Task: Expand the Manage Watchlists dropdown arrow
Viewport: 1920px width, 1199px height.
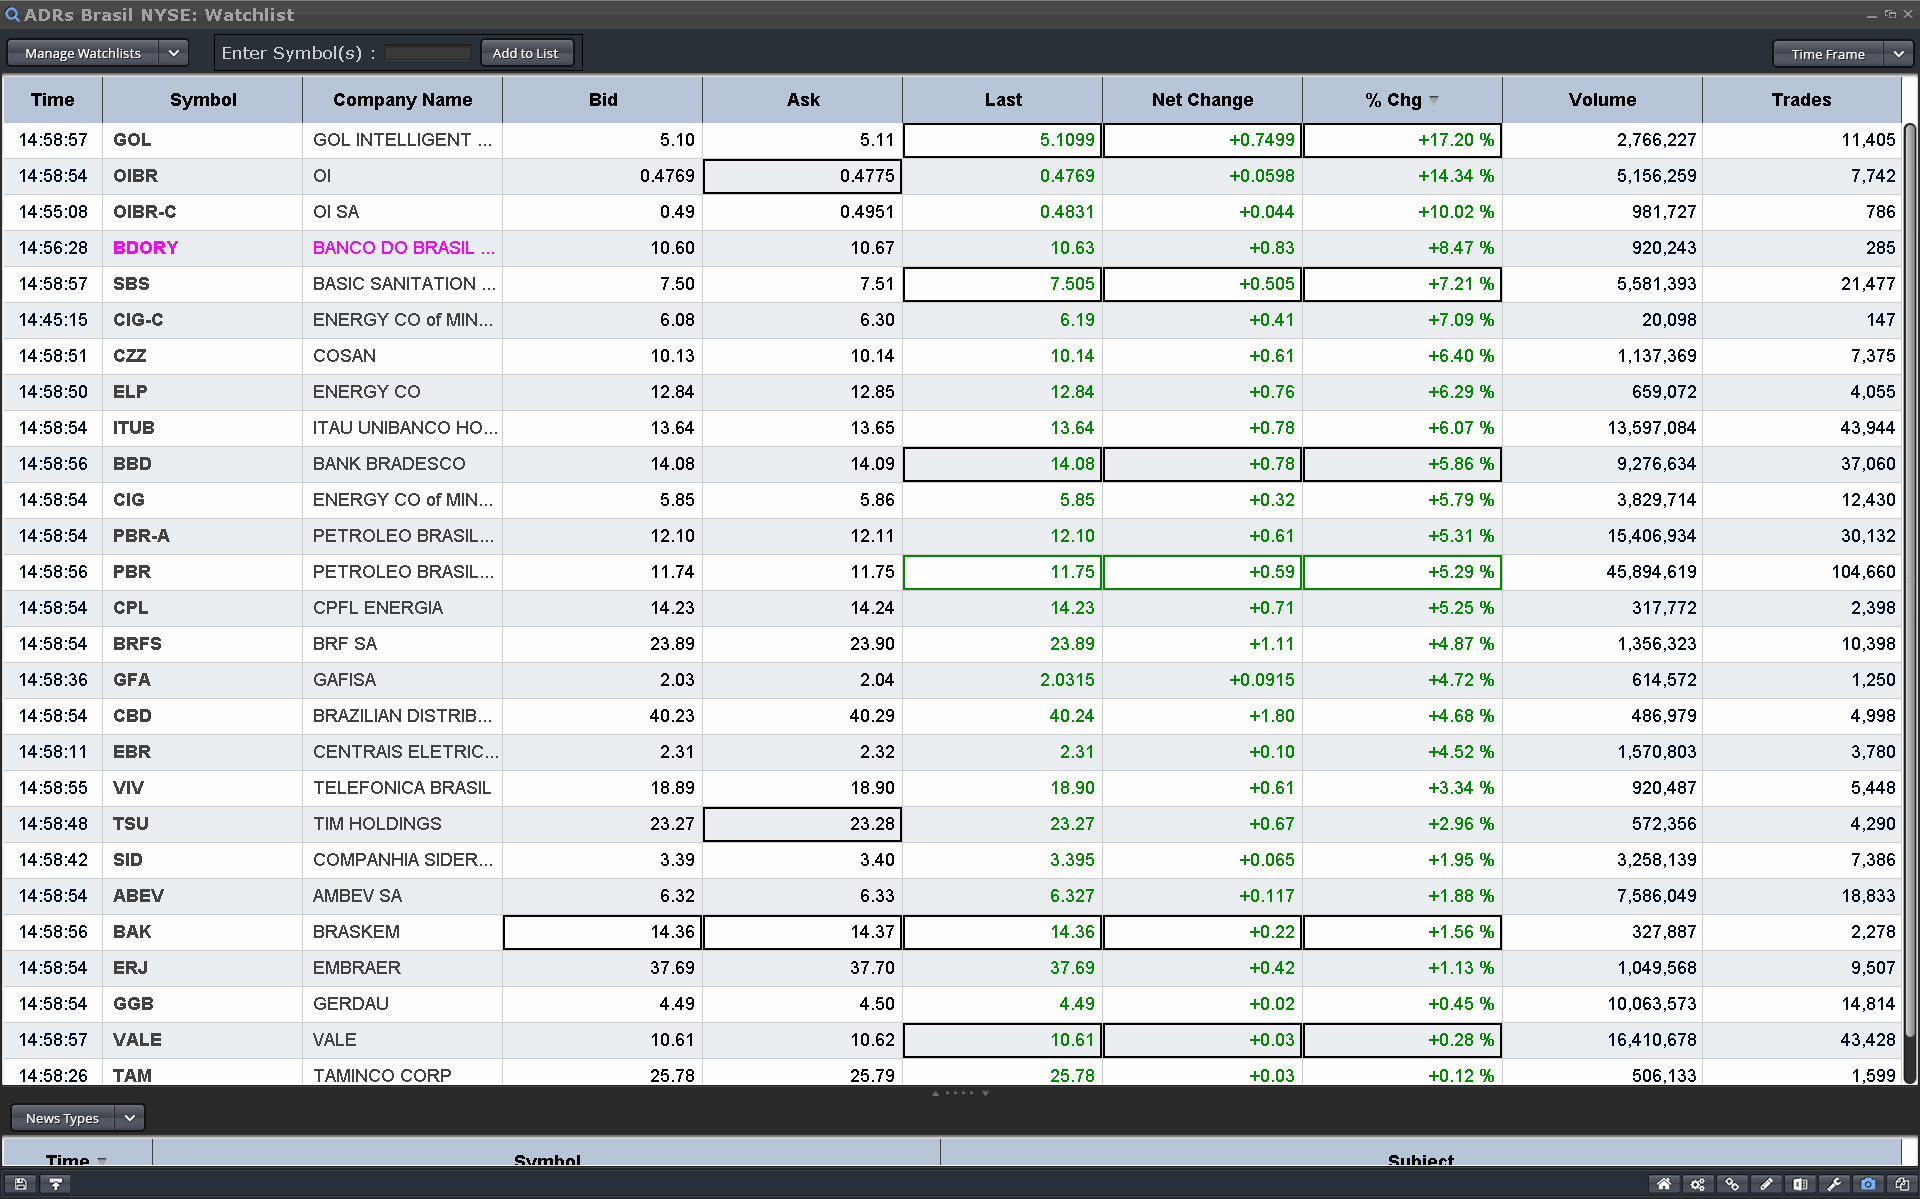Action: [173, 53]
